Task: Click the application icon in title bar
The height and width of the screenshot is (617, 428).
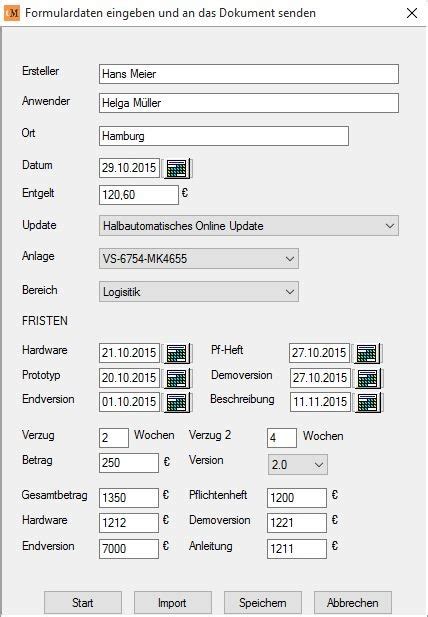Action: coord(11,13)
